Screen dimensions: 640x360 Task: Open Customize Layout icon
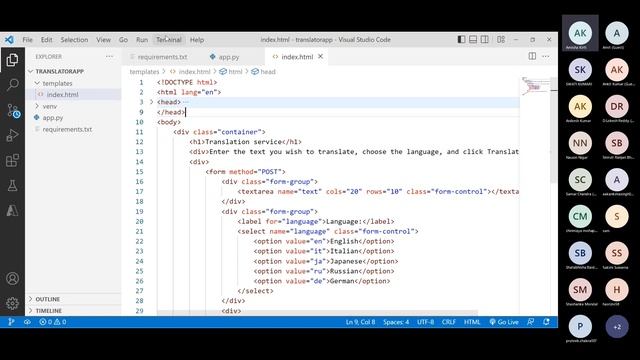[501, 40]
